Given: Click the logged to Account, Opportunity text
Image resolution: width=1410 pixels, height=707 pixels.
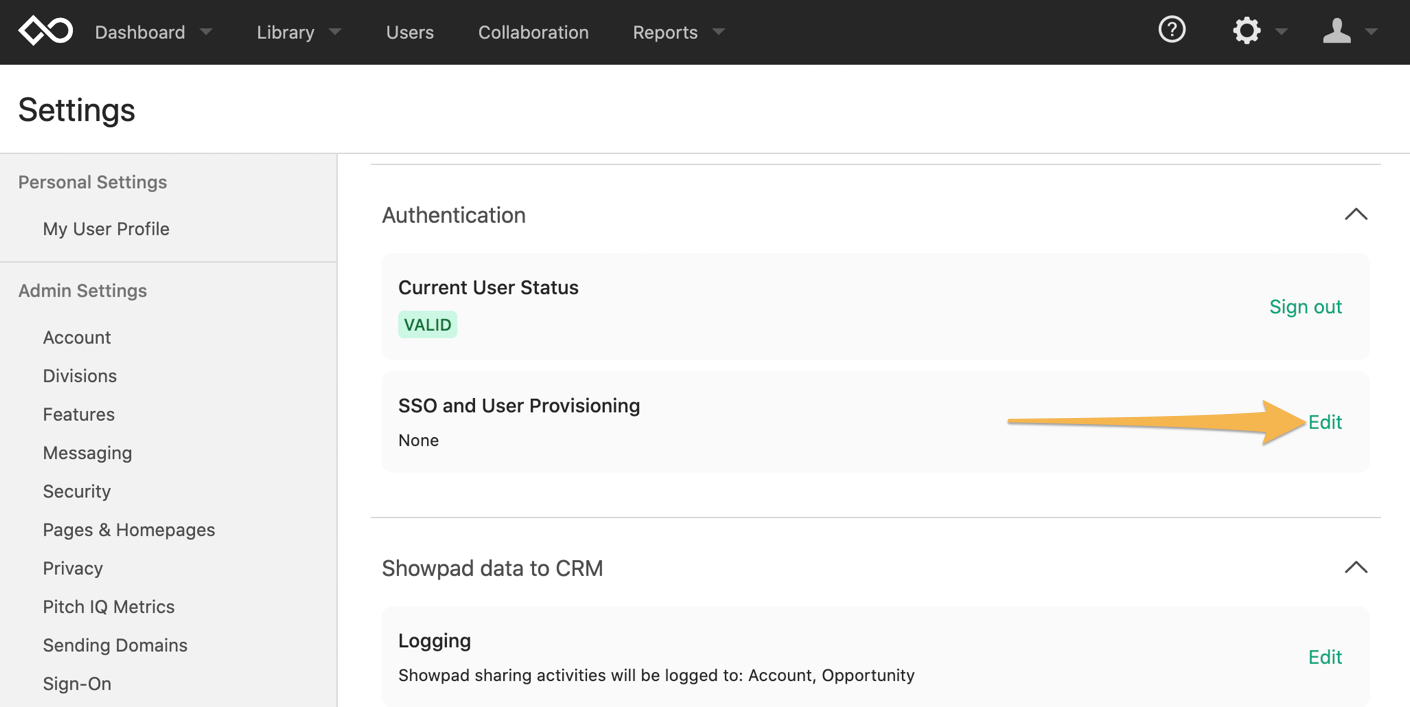Looking at the screenshot, I should coord(656,675).
